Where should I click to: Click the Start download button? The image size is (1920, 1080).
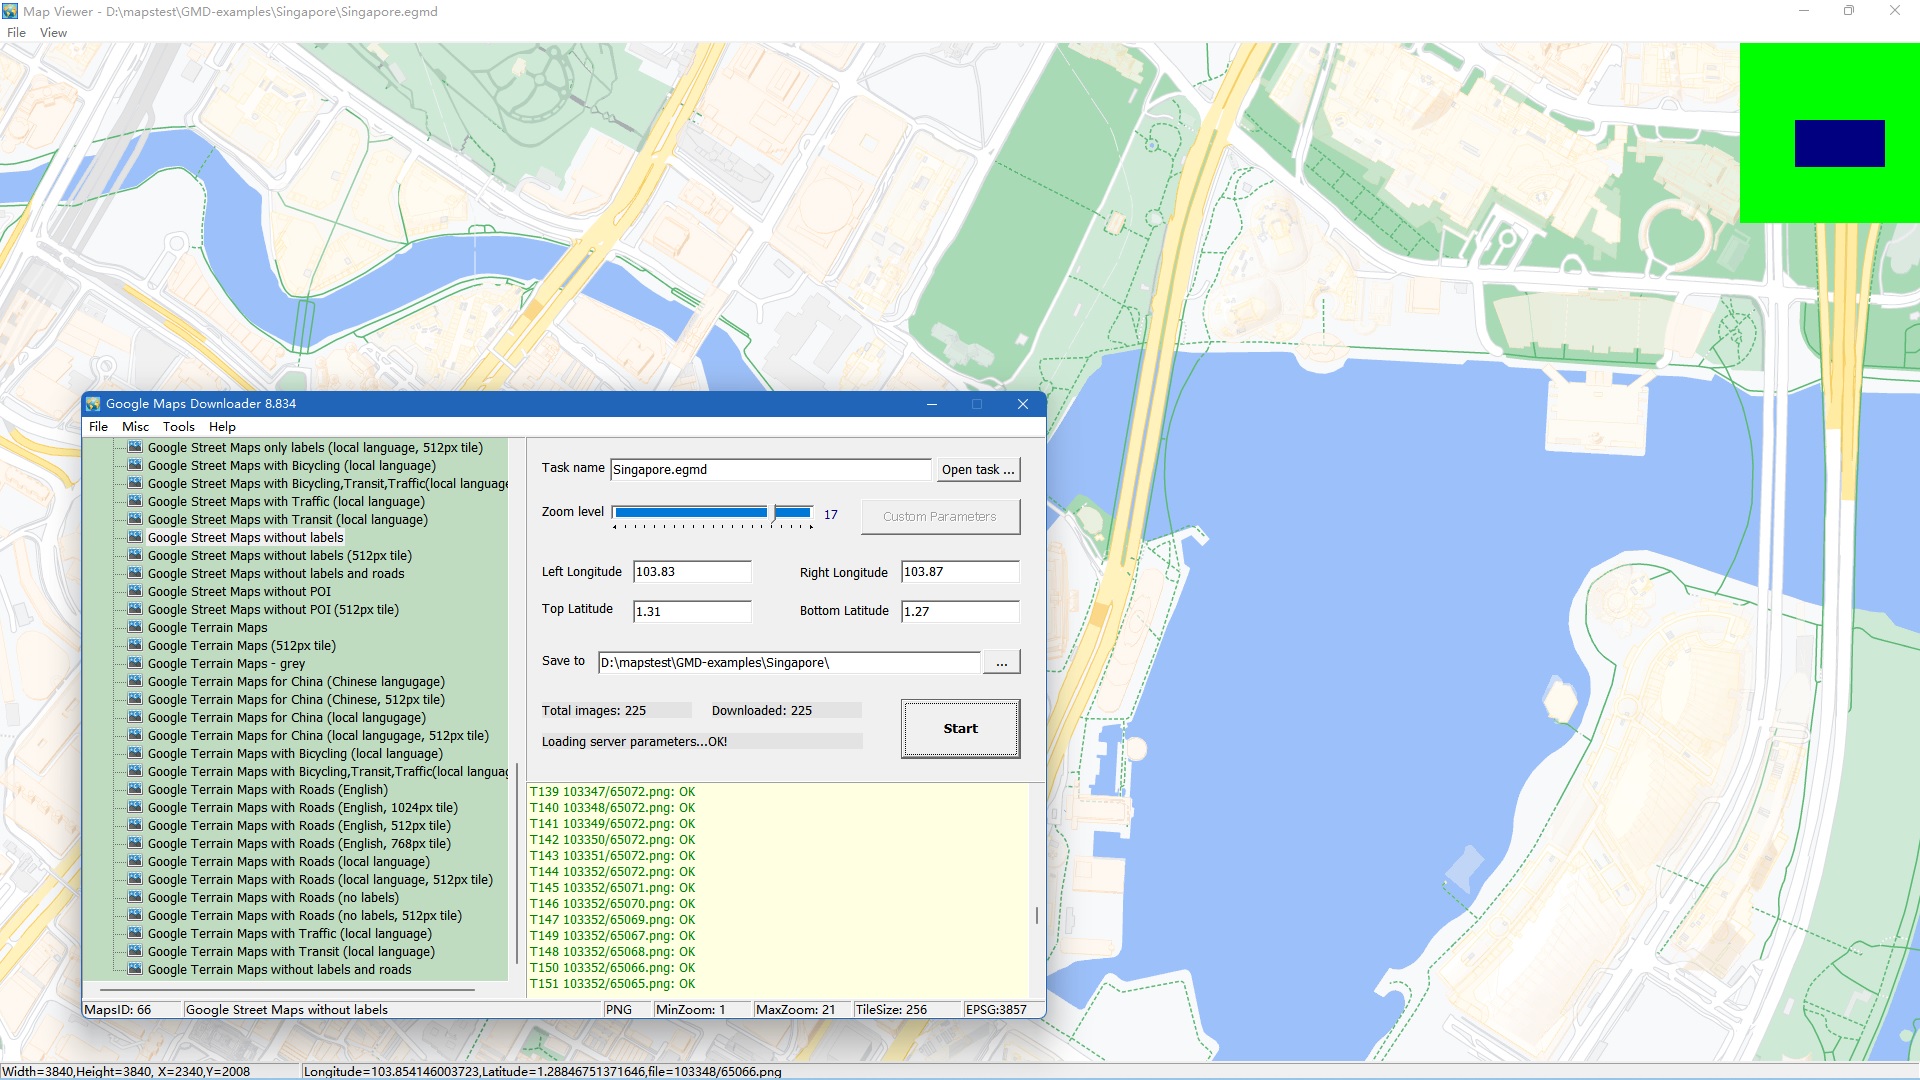click(x=960, y=729)
